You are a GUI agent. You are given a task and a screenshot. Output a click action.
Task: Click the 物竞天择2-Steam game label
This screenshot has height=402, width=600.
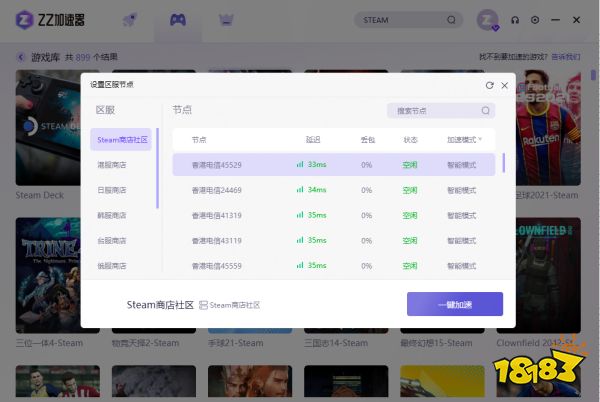coord(145,343)
